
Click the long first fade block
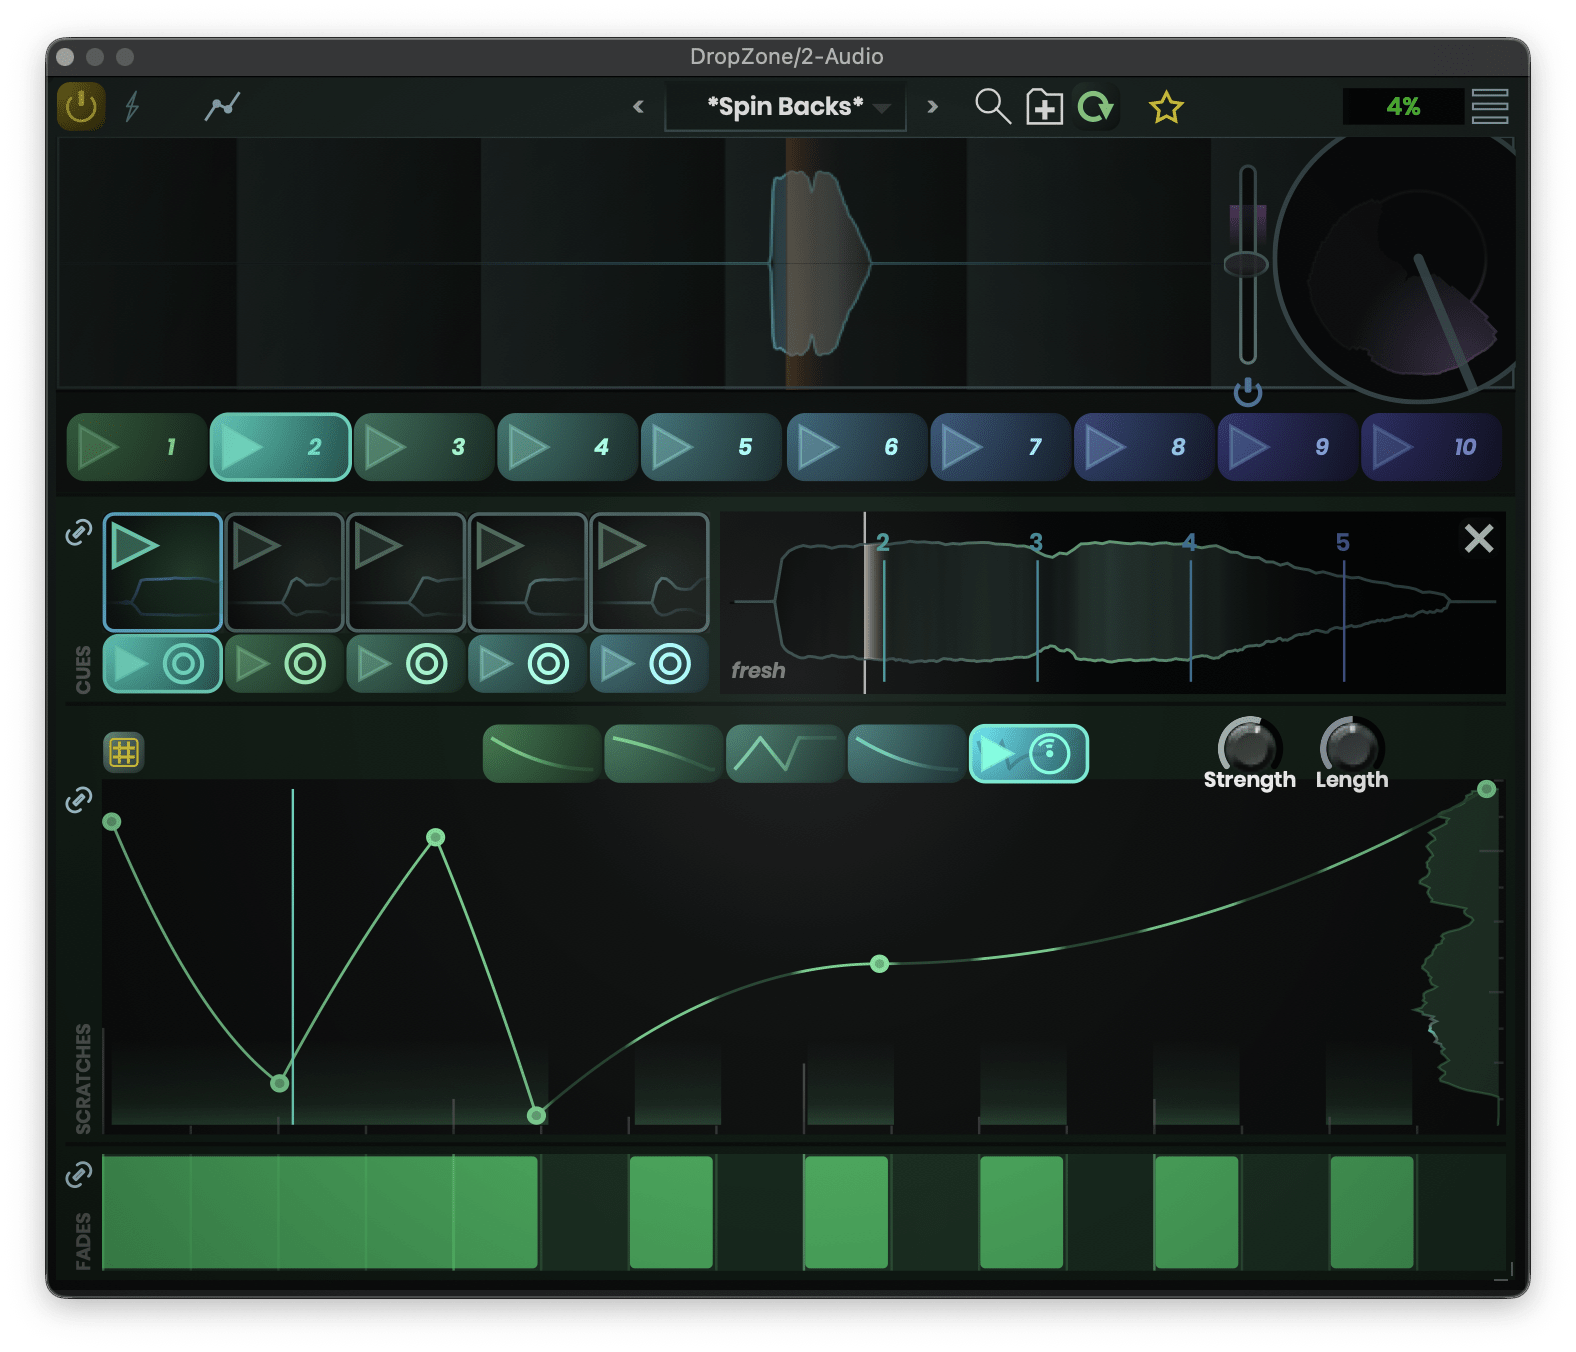click(320, 1212)
